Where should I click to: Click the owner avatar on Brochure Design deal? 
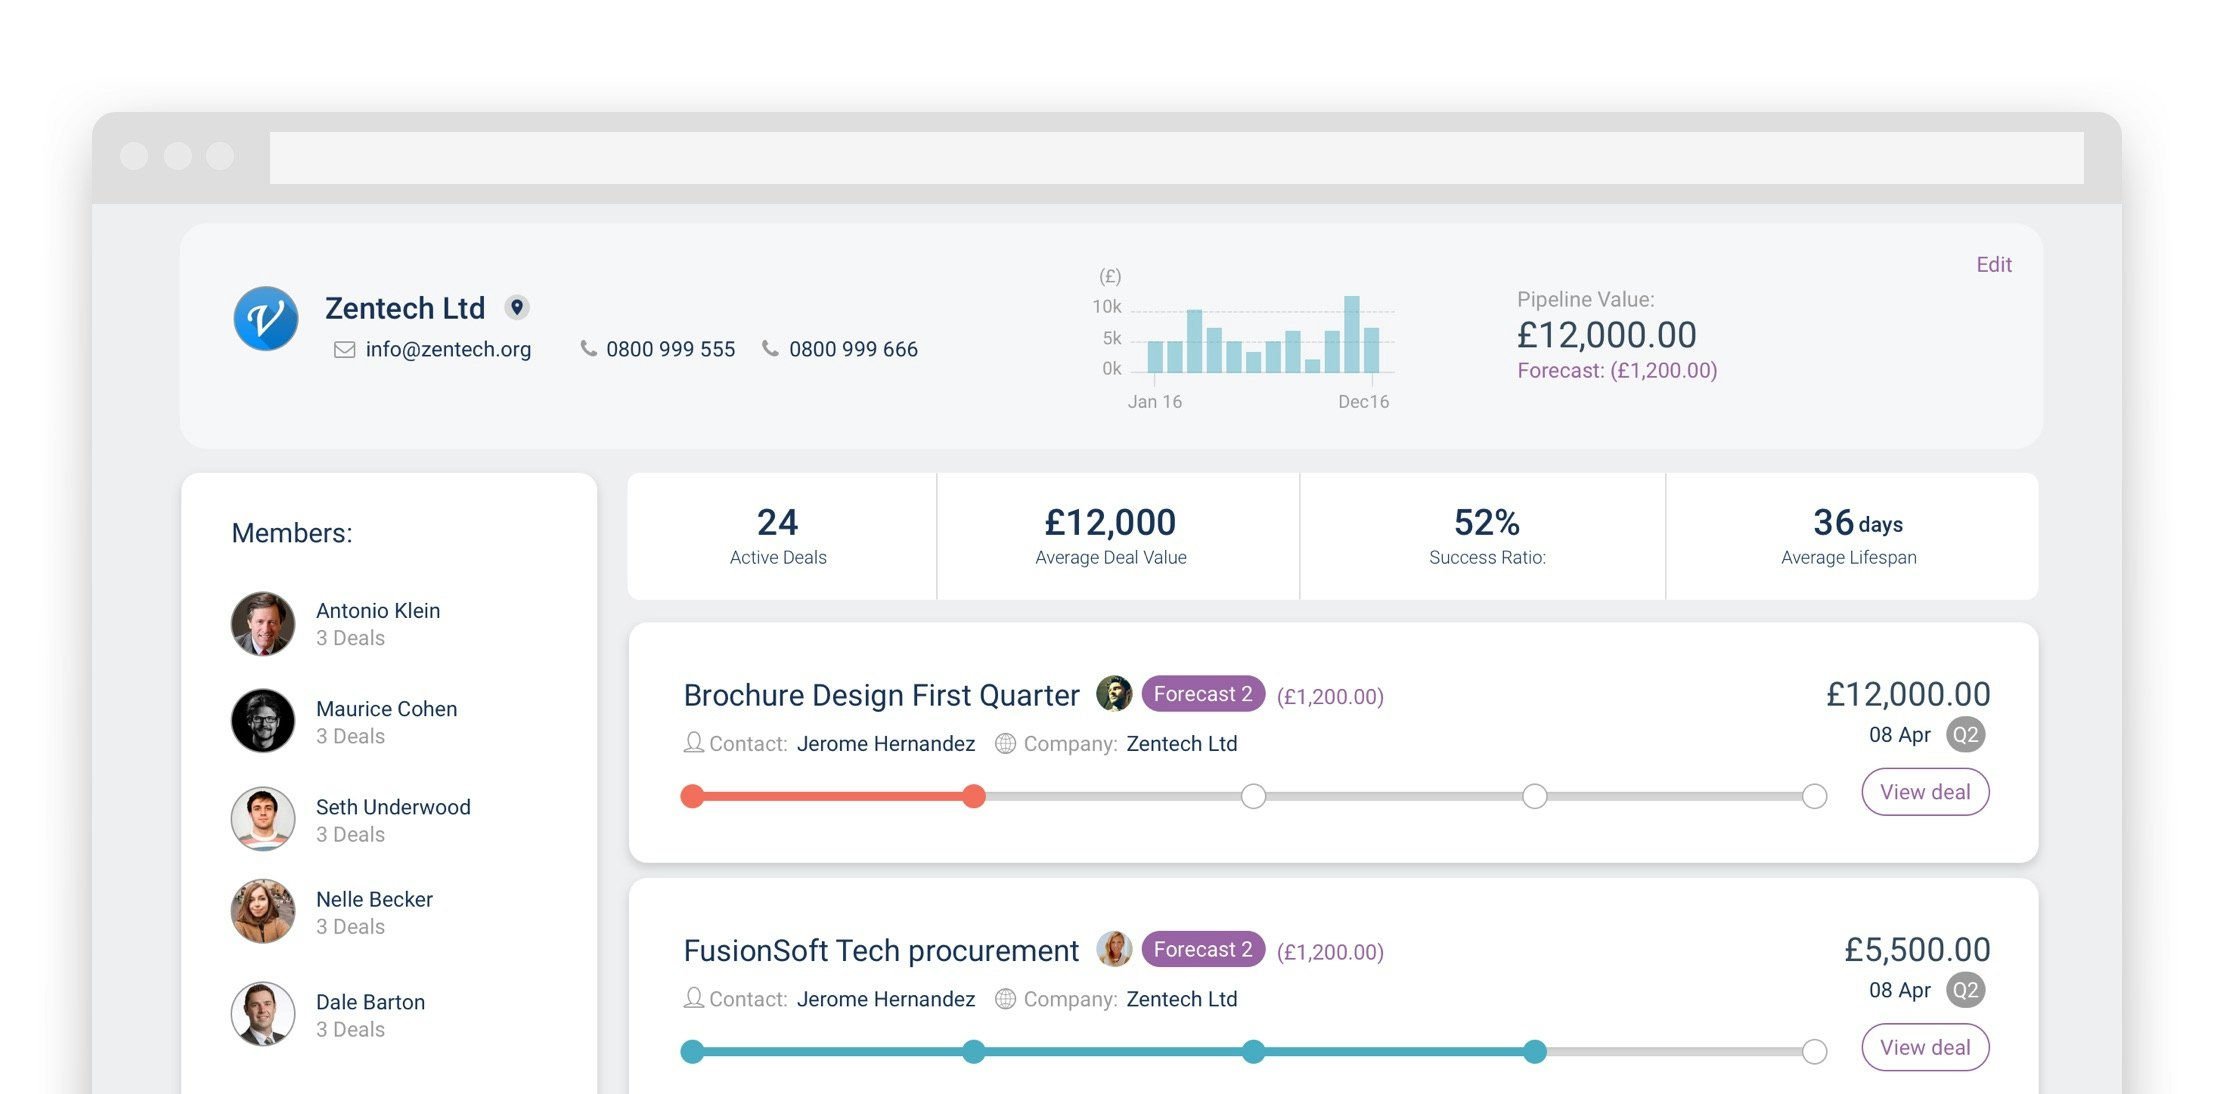click(1113, 693)
